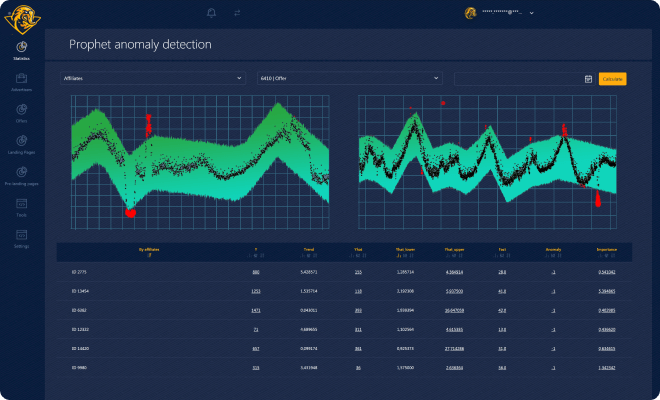The image size is (660, 400).
Task: Click the Y value link for ID 2775
Action: point(256,272)
